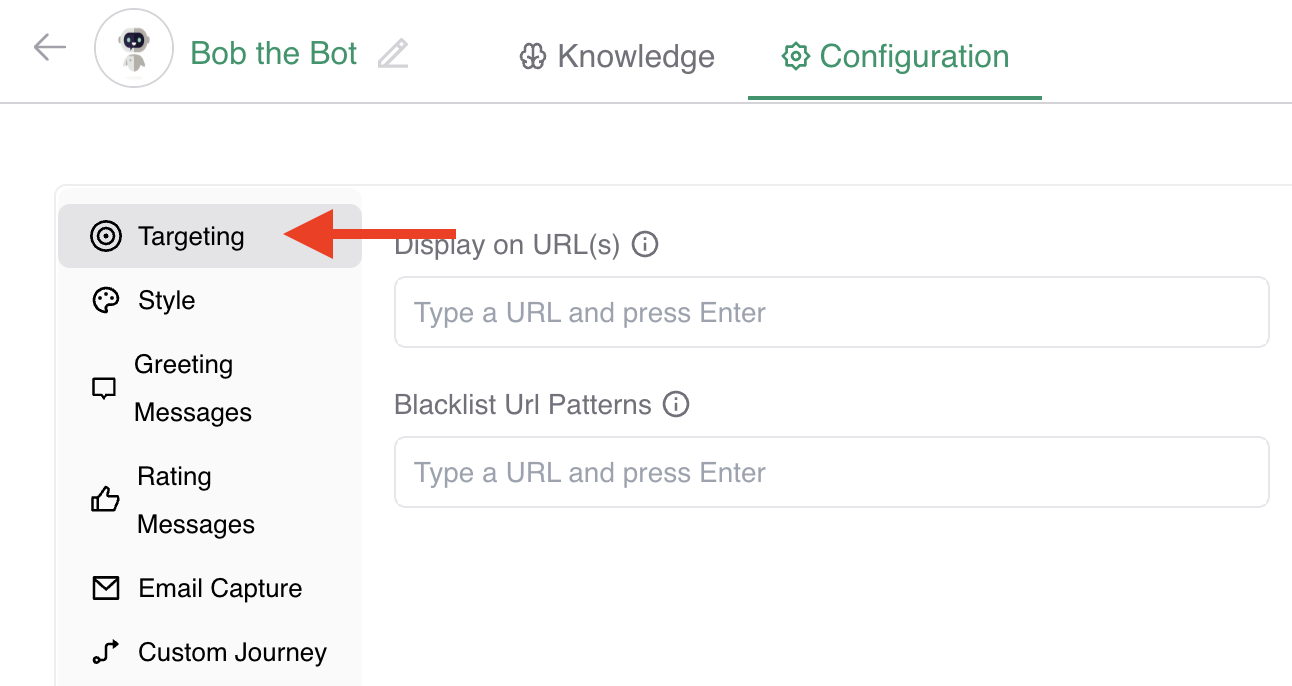Click the back arrow icon
Screen dimensions: 1292x686
click(49, 47)
